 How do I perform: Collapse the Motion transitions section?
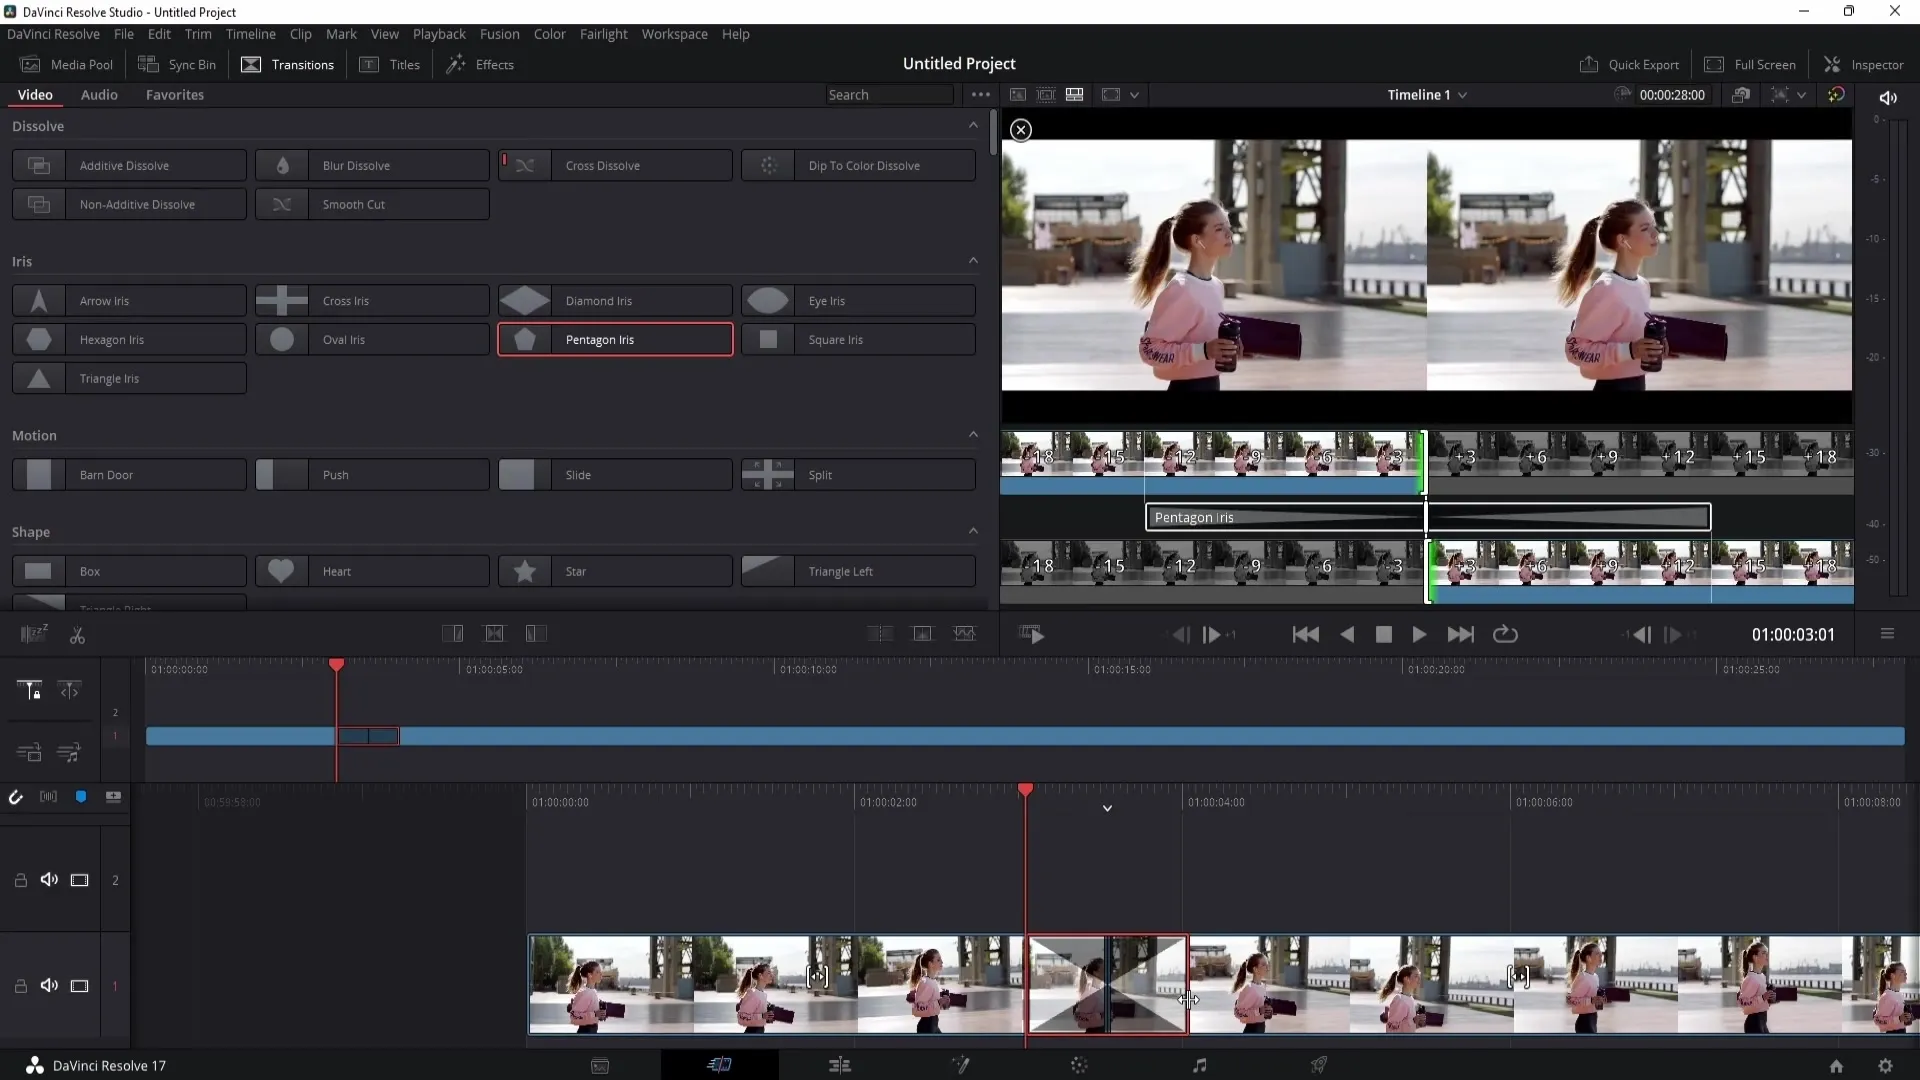pyautogui.click(x=973, y=434)
